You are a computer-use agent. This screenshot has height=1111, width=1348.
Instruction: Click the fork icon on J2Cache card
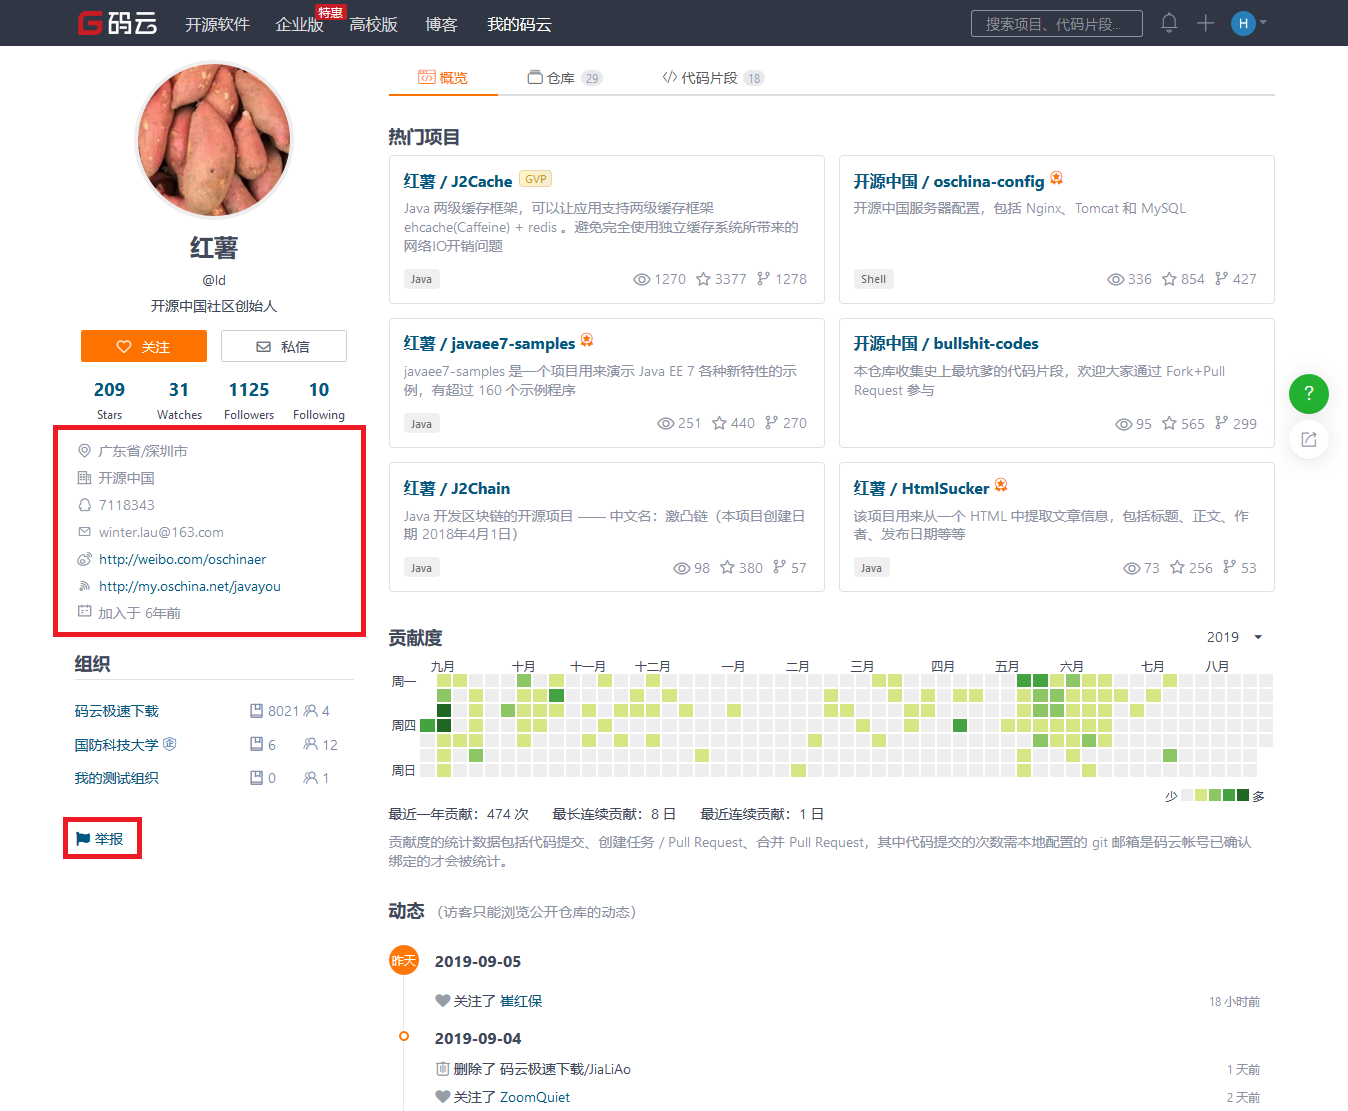[x=763, y=279]
